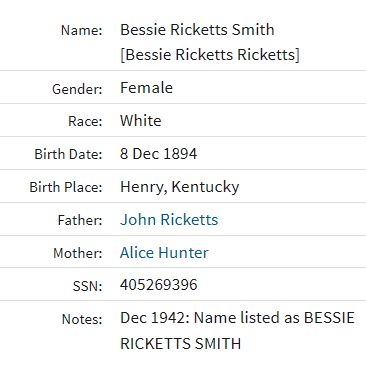Click the Race field label
The height and width of the screenshot is (365, 366).
(85, 121)
